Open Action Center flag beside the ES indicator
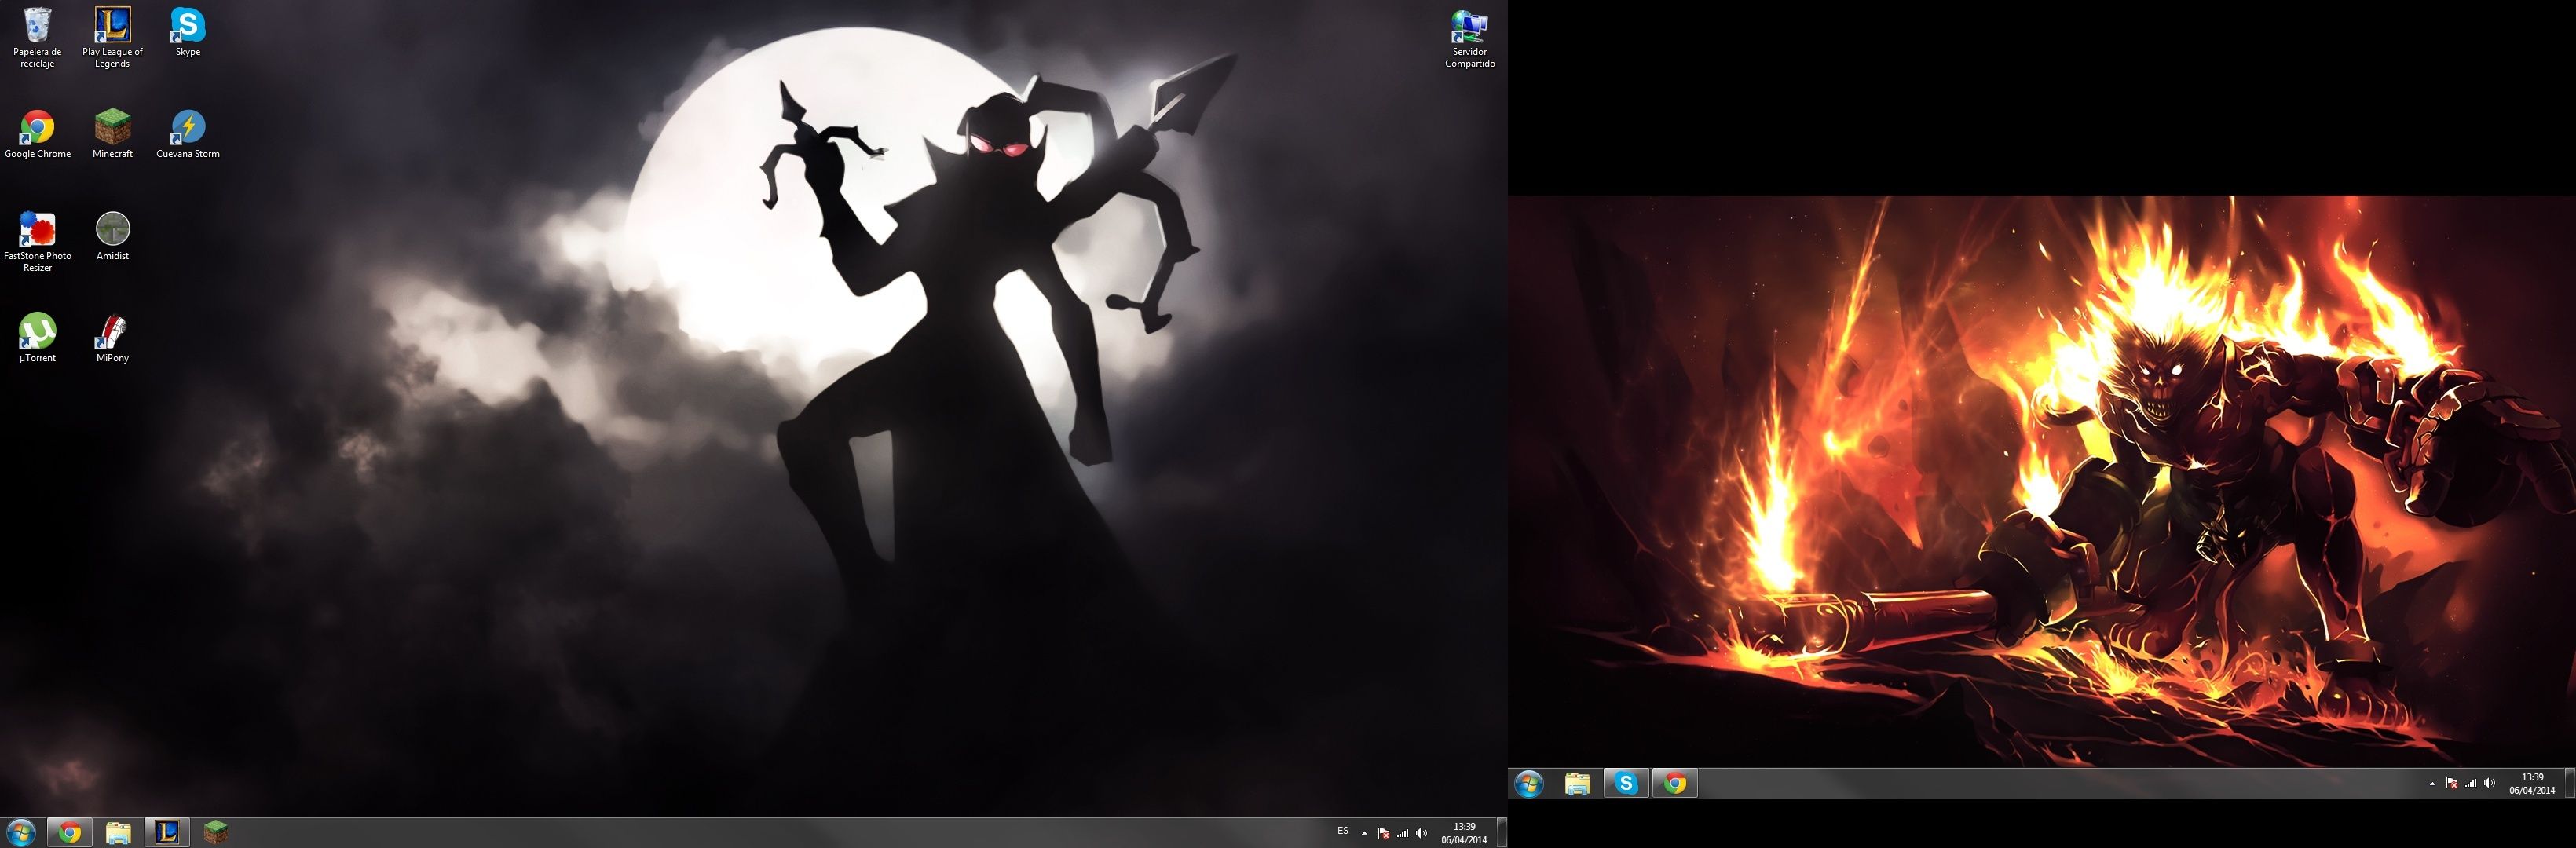 point(1384,833)
